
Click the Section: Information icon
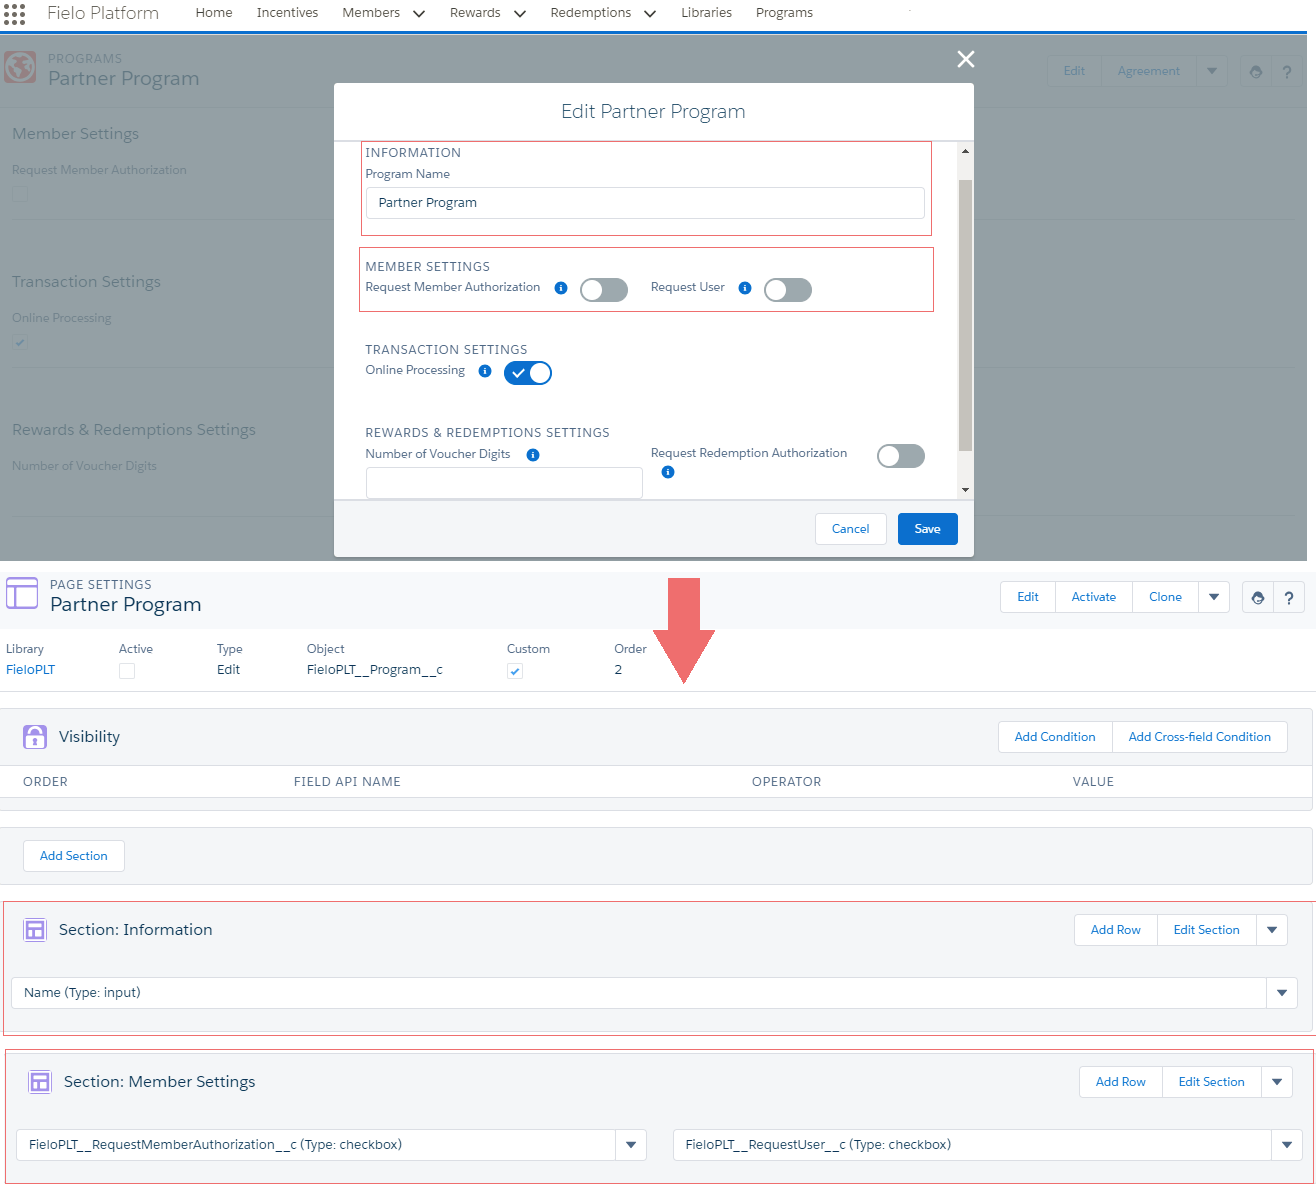click(x=35, y=930)
